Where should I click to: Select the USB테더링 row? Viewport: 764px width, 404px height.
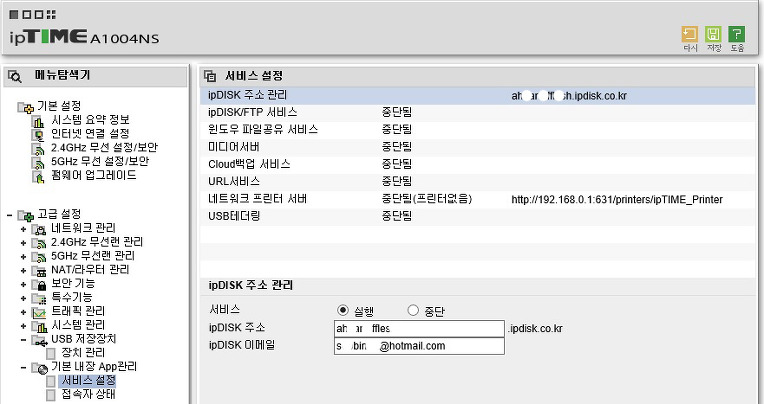tap(477, 216)
